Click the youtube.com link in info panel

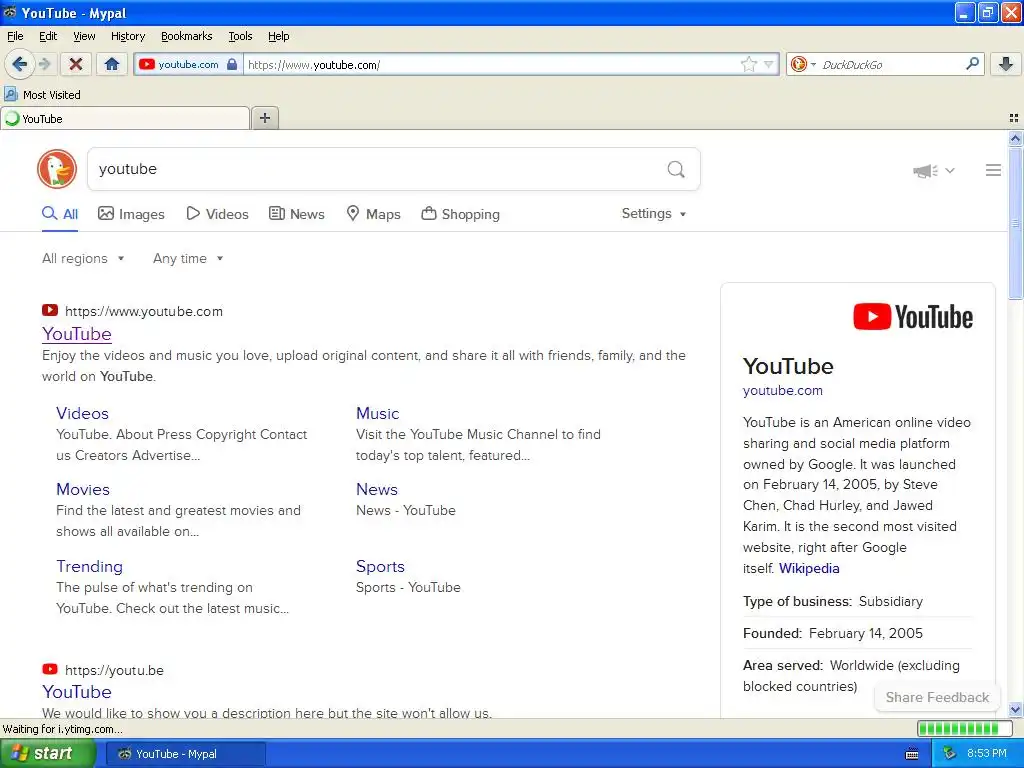tap(782, 391)
